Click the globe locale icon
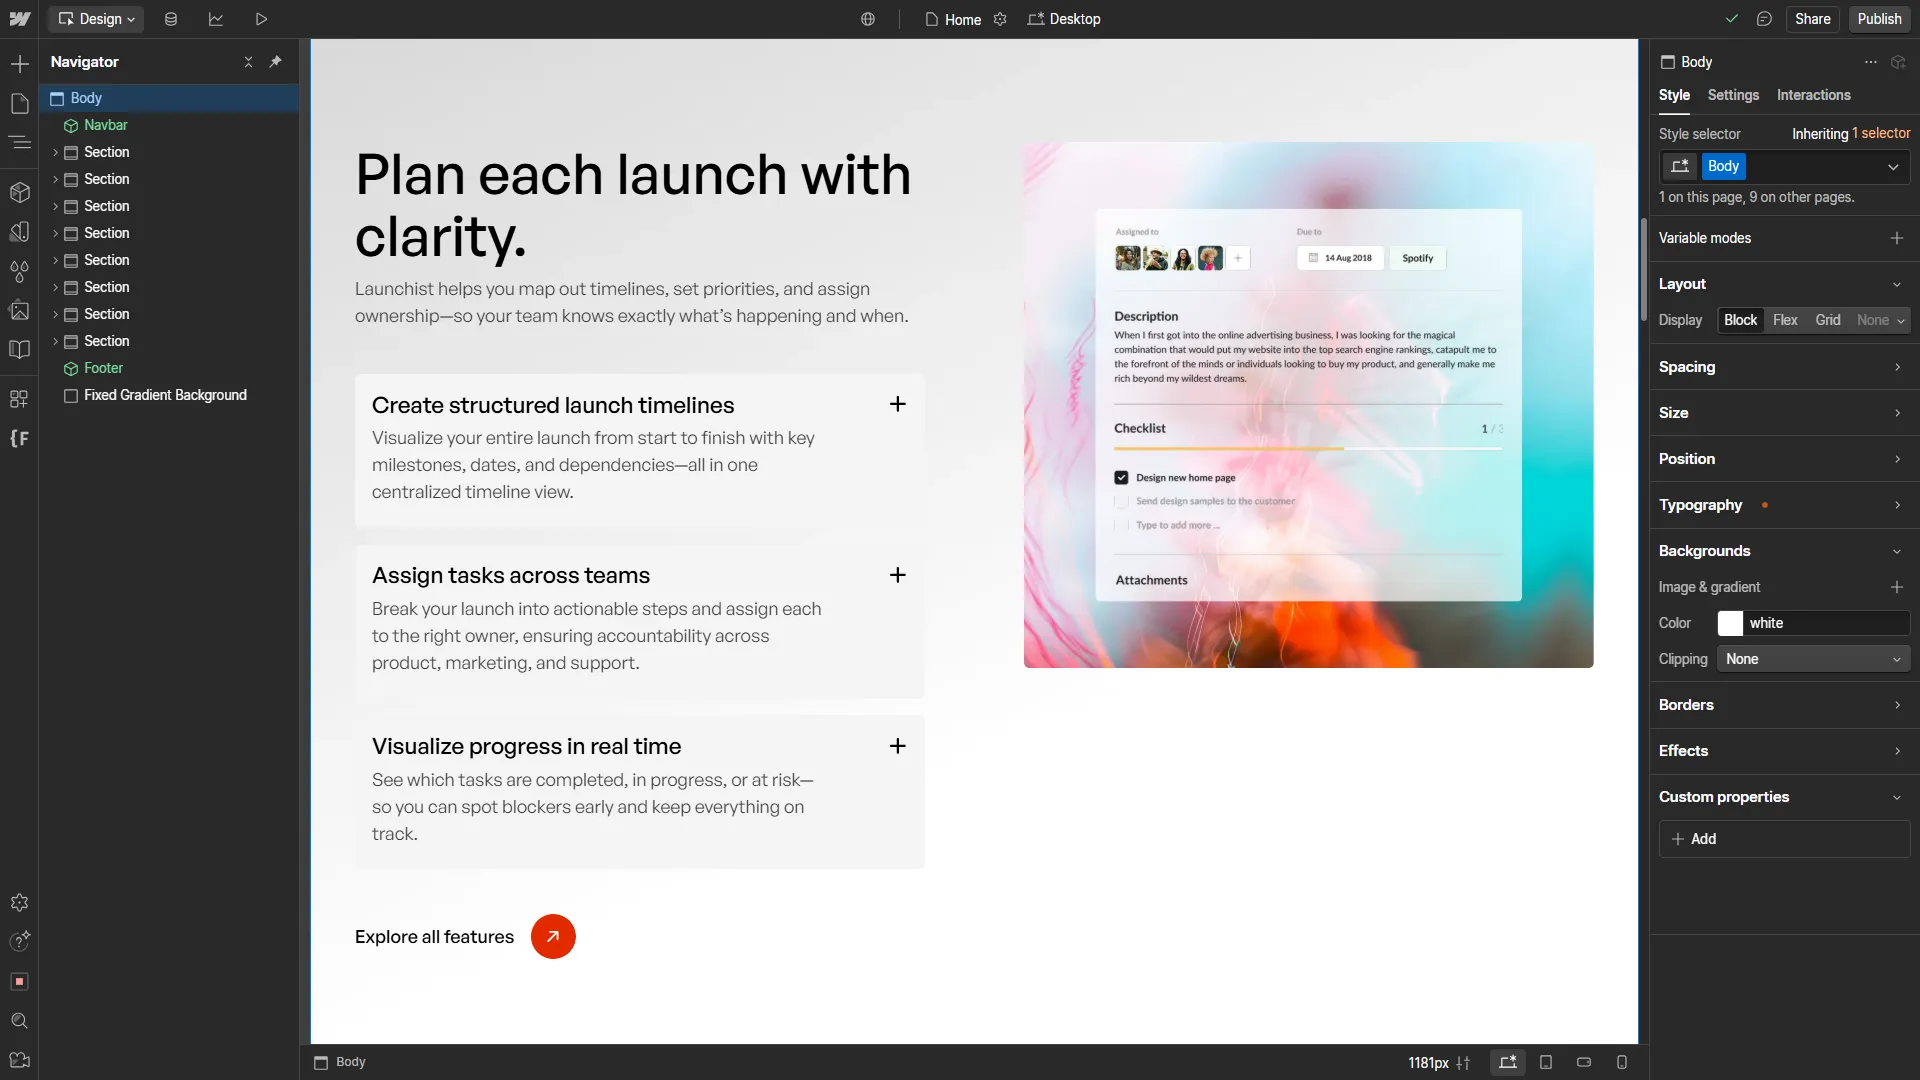The image size is (1920, 1080). click(868, 19)
